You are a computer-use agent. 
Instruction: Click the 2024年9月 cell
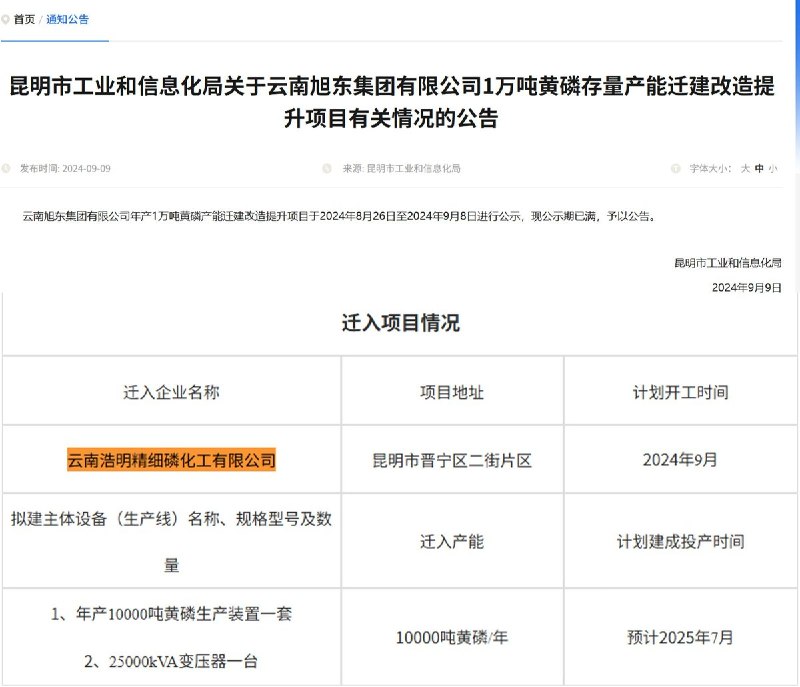coord(681,460)
